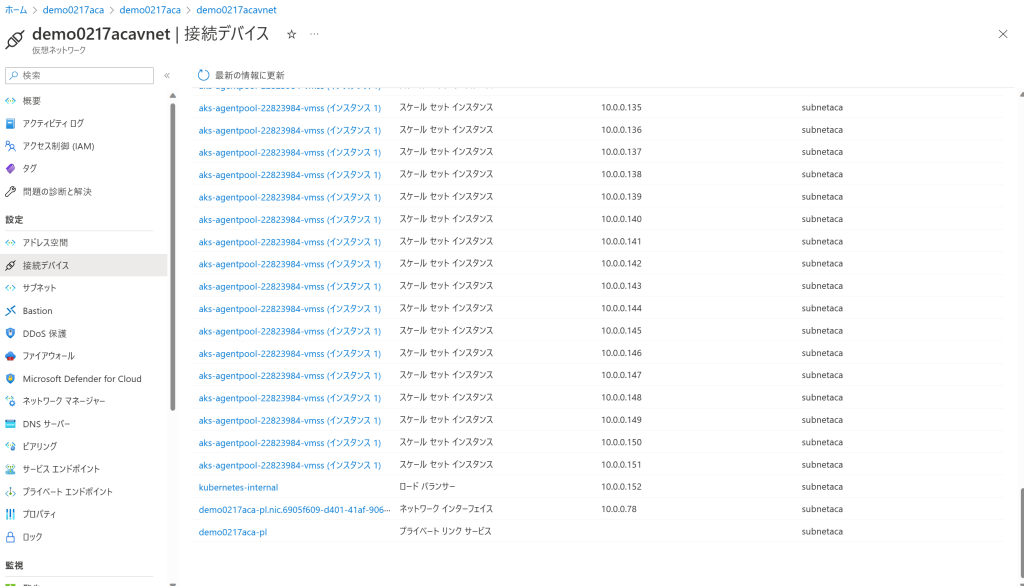Click subnetaca cell in kubernetes-internal row

[822, 487]
